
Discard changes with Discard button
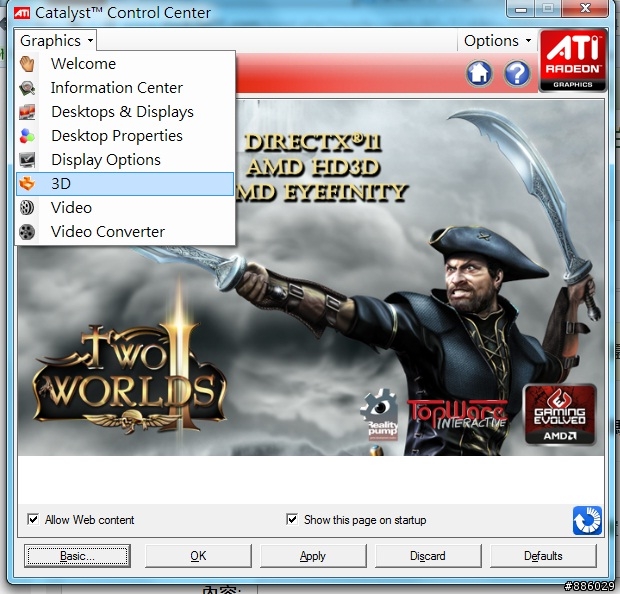tap(428, 556)
